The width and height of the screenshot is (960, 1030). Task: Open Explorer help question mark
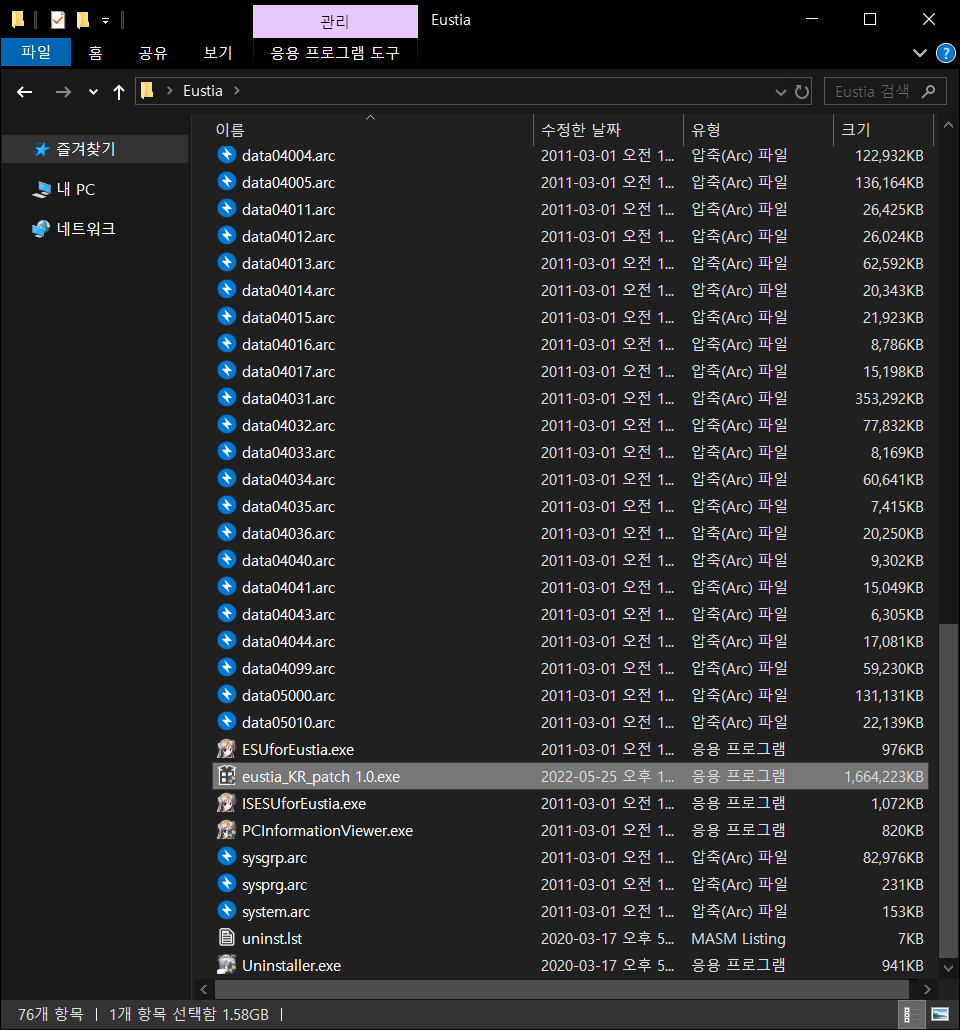[946, 53]
